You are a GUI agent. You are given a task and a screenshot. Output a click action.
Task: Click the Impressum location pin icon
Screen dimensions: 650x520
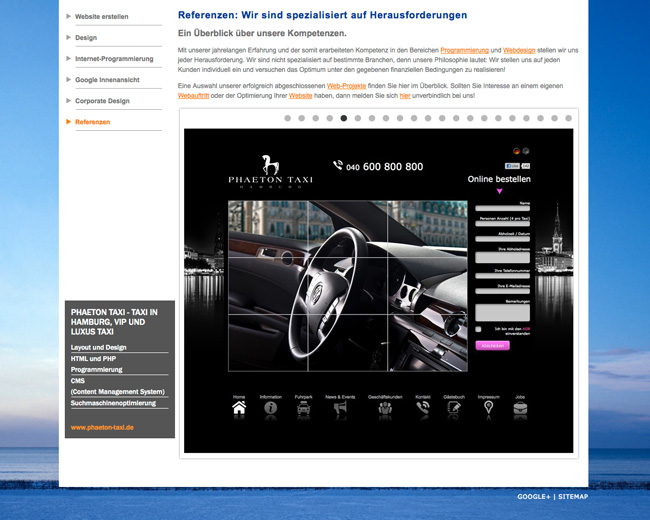(x=488, y=408)
